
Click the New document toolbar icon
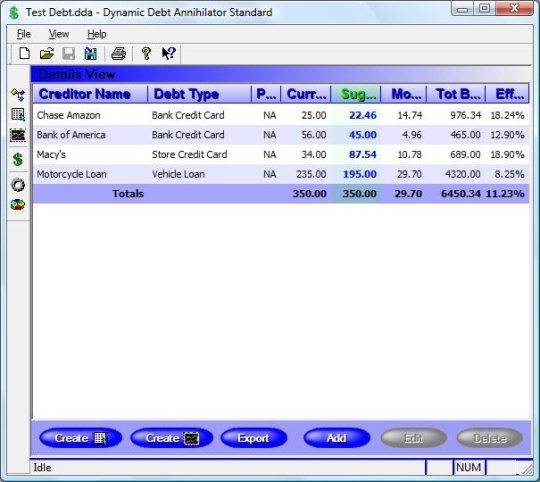[x=24, y=54]
